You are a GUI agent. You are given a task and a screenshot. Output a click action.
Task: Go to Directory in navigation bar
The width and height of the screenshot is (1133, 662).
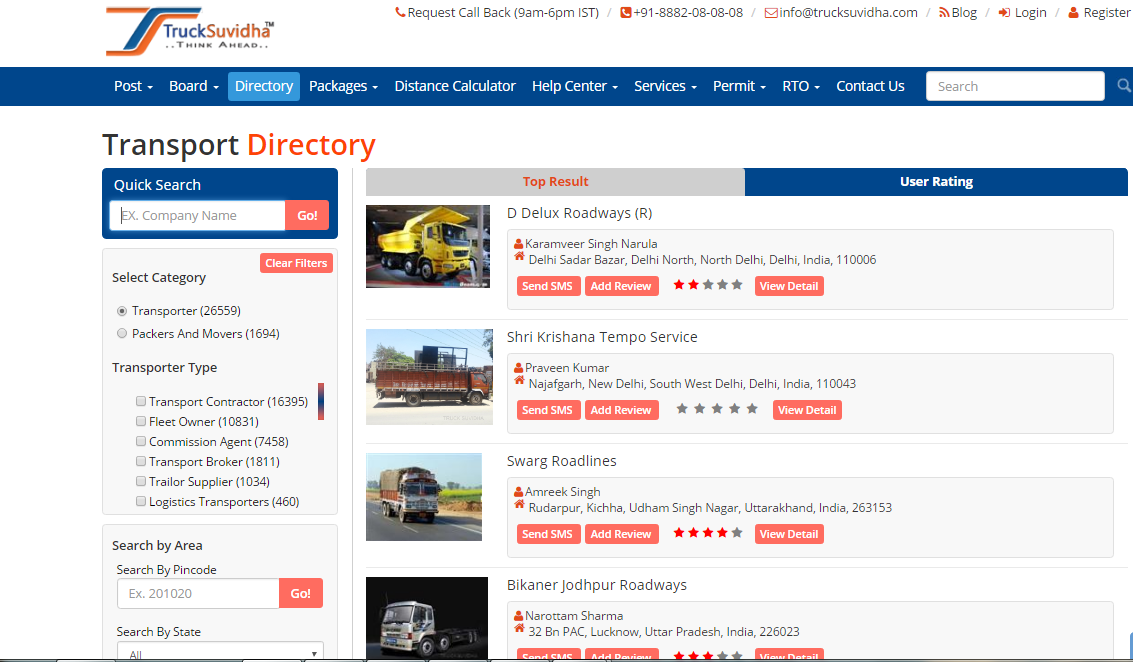(264, 86)
